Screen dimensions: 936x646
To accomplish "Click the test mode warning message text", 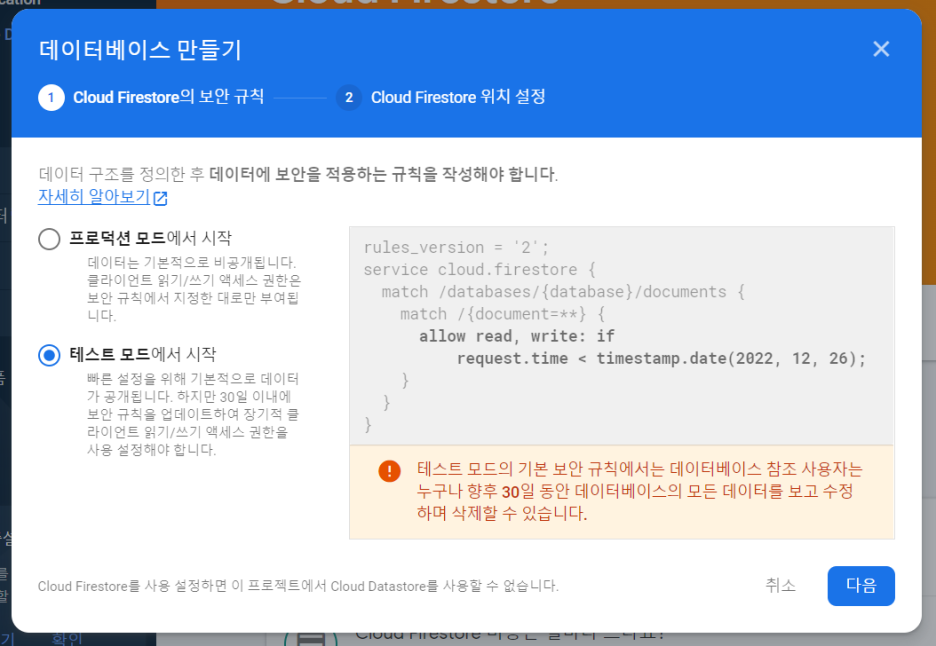I will tap(640, 491).
